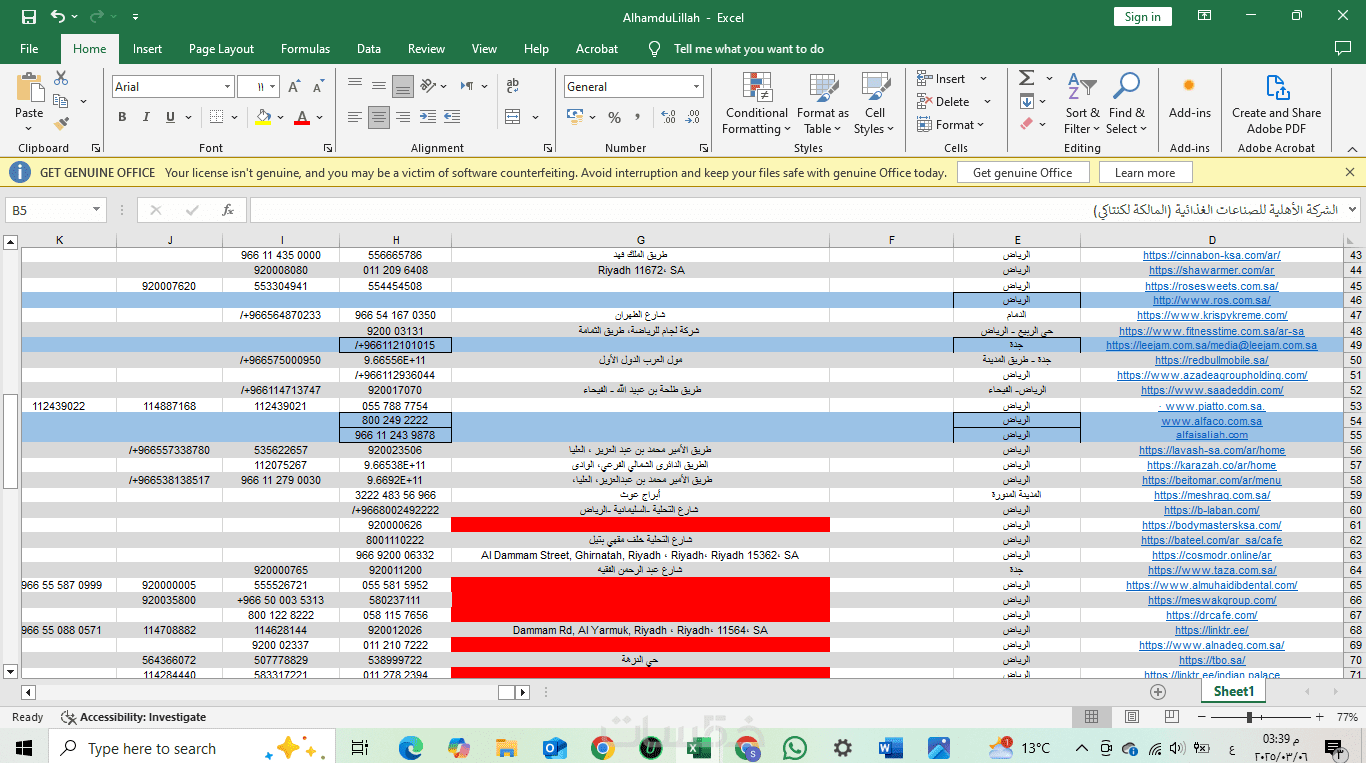
Task: Toggle Middle Align
Action: pyautogui.click(x=378, y=87)
